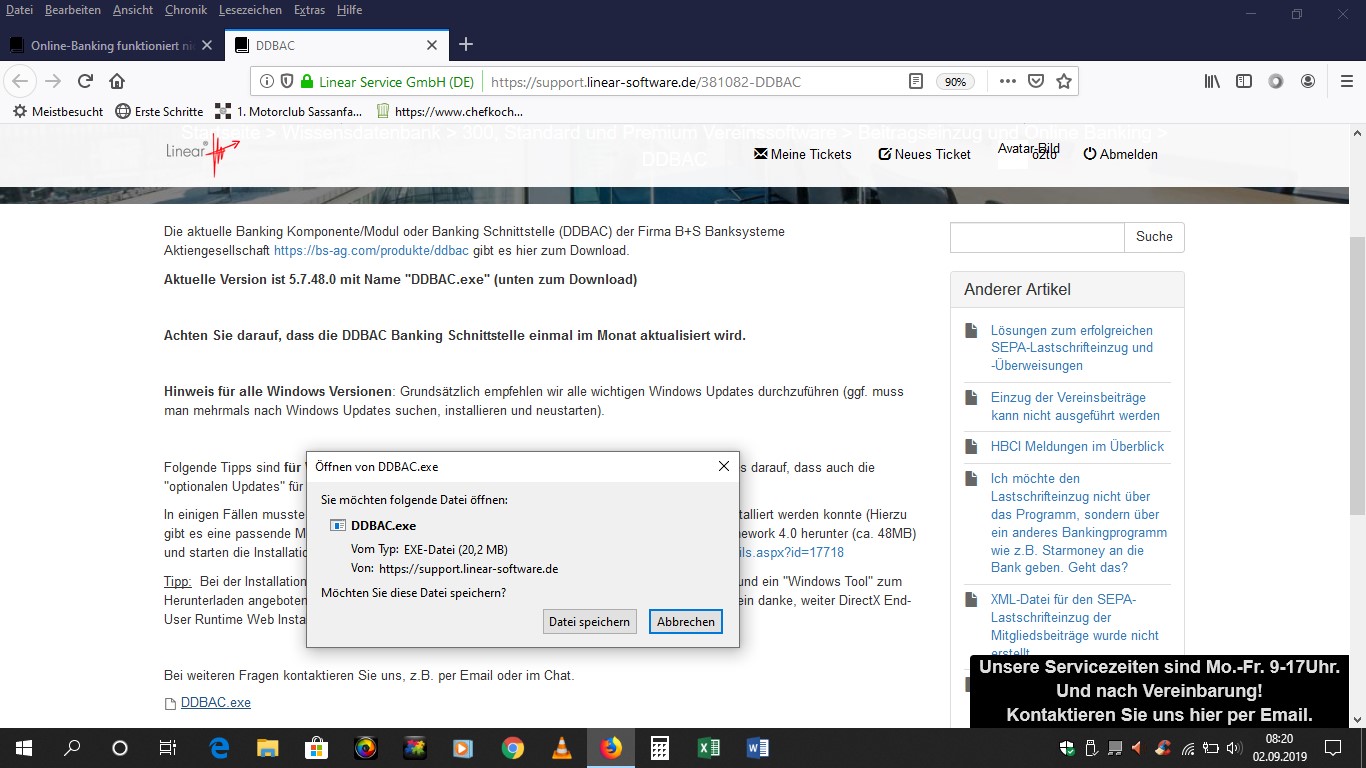The width and height of the screenshot is (1366, 768).
Task: Open the Firefox hamburger menu
Action: pos(1346,81)
